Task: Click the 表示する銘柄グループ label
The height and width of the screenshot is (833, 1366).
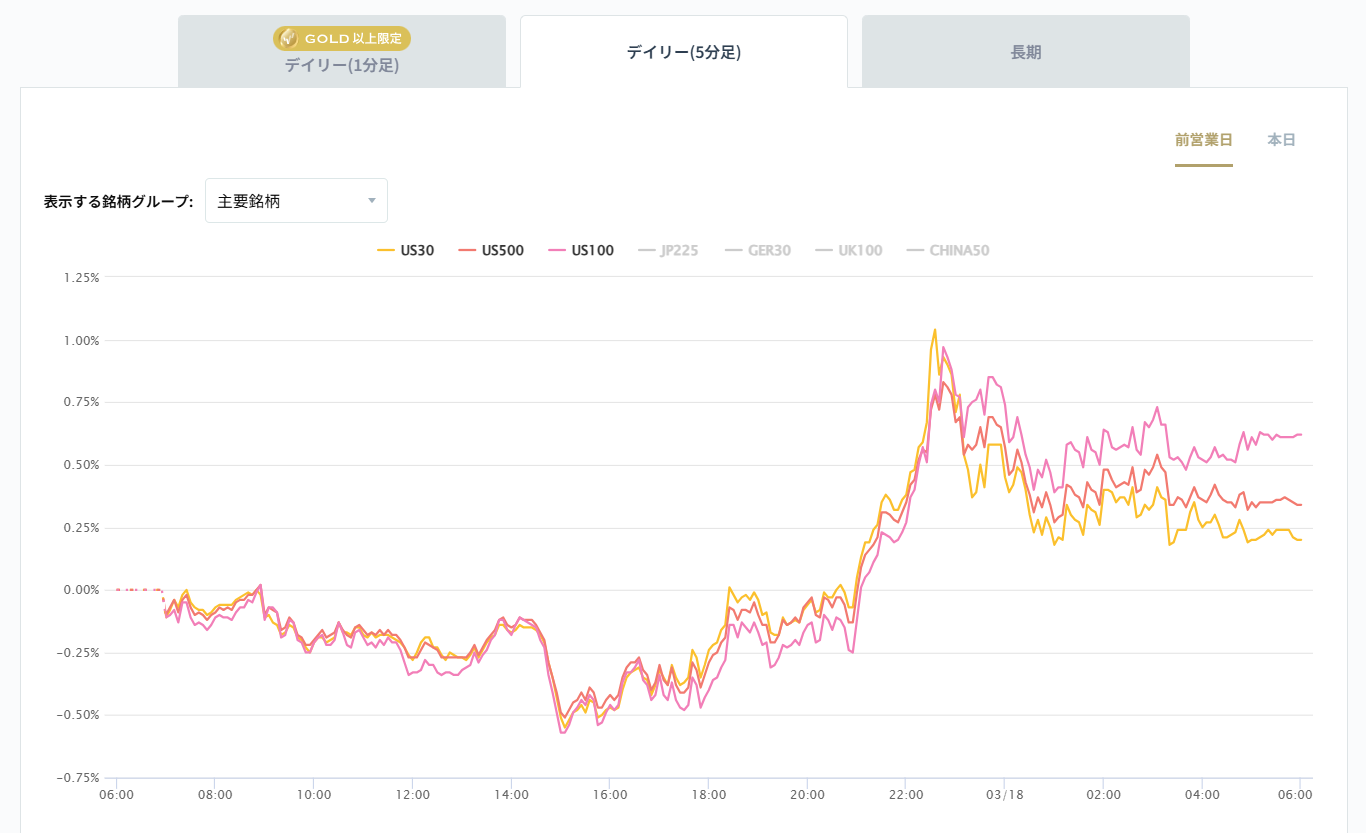Action: pos(118,201)
